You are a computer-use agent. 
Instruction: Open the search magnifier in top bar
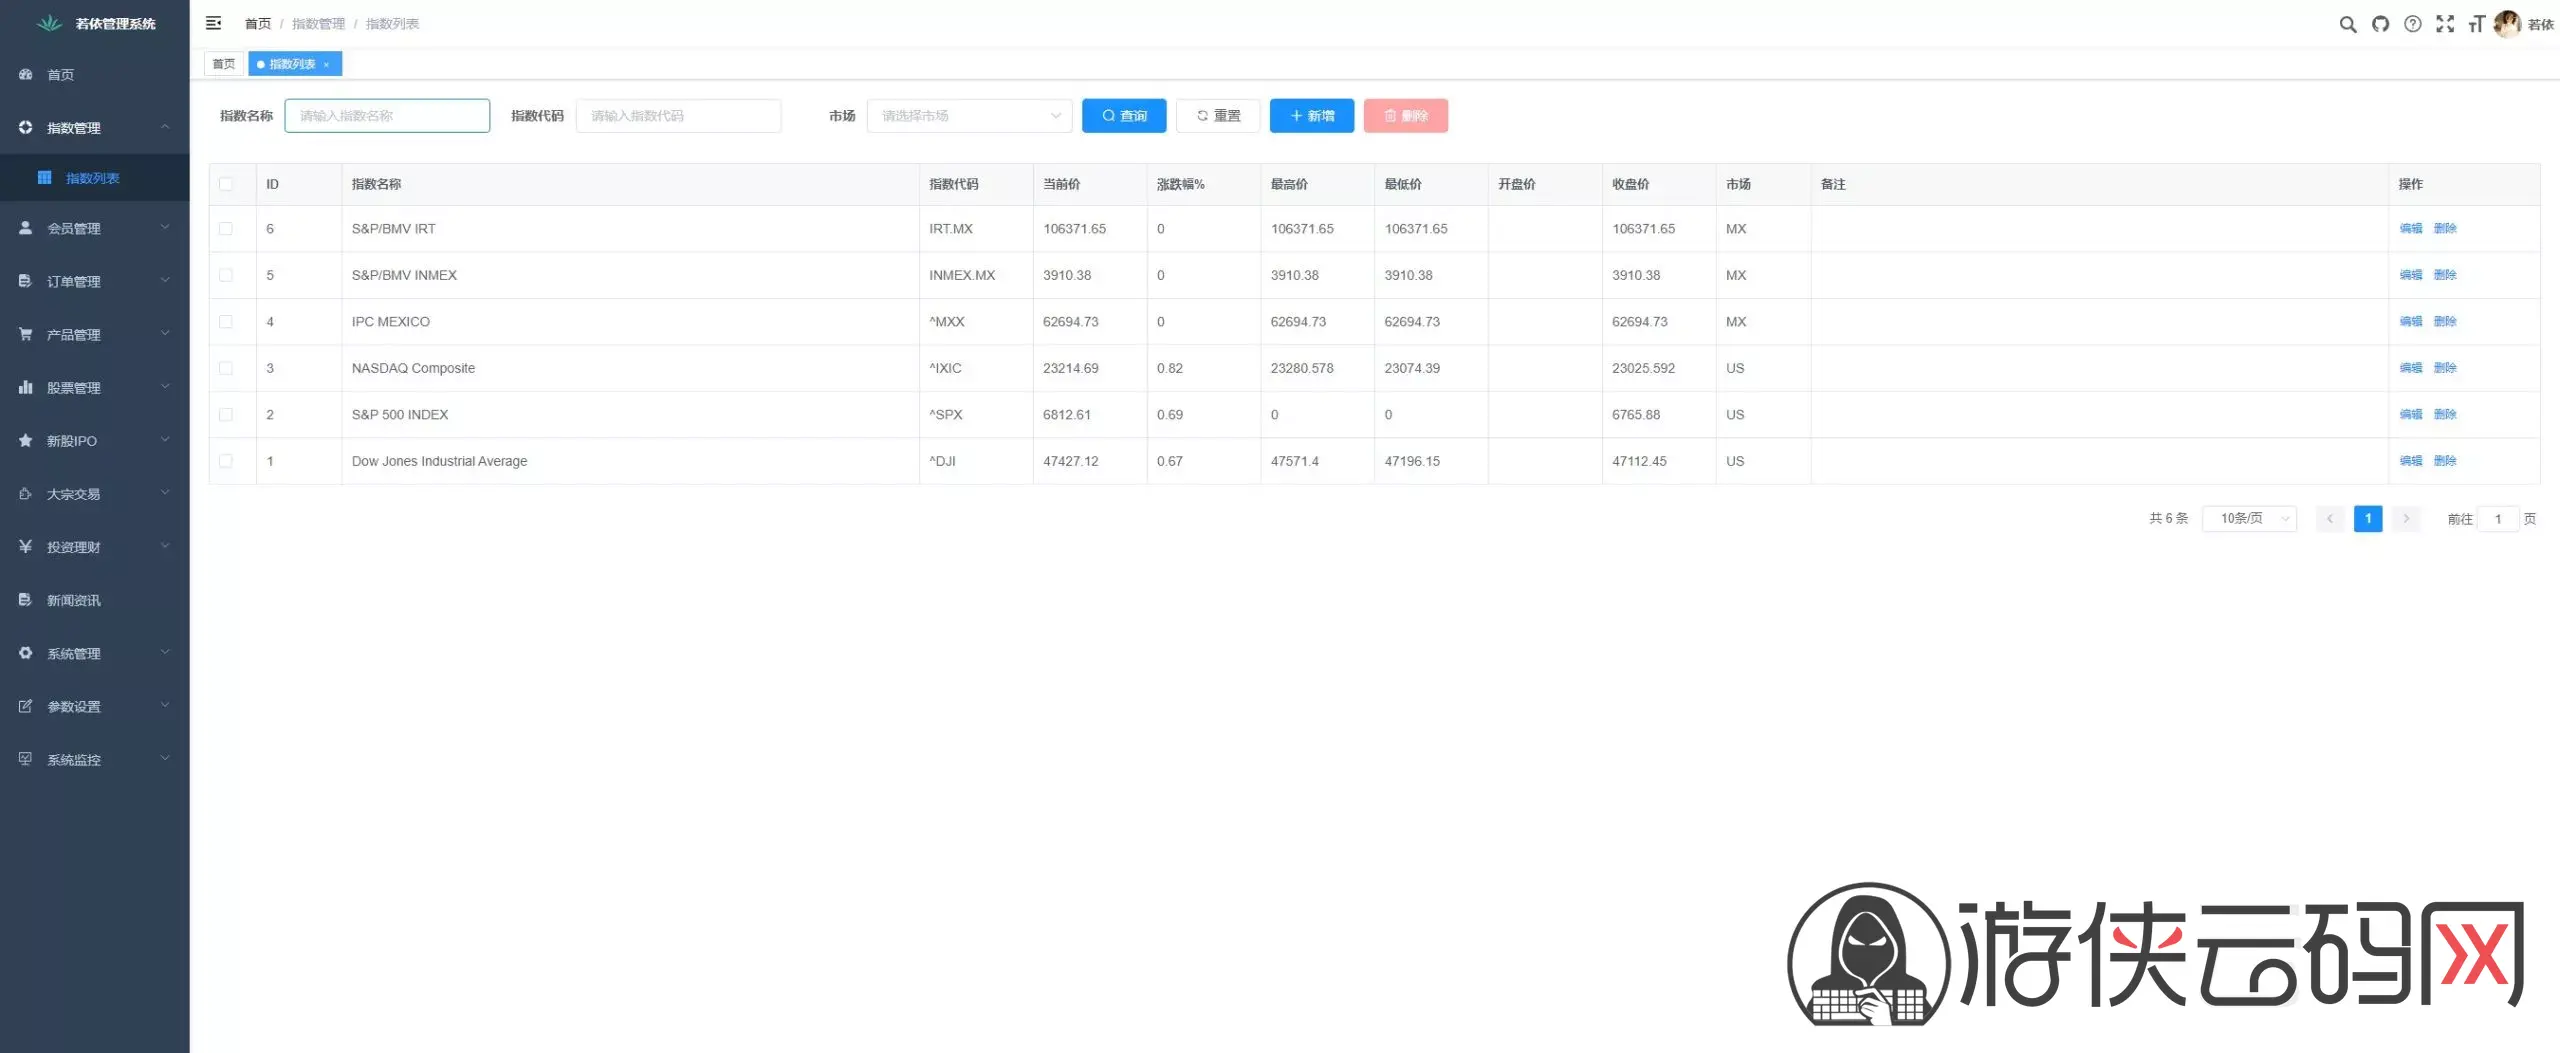pos(2347,24)
